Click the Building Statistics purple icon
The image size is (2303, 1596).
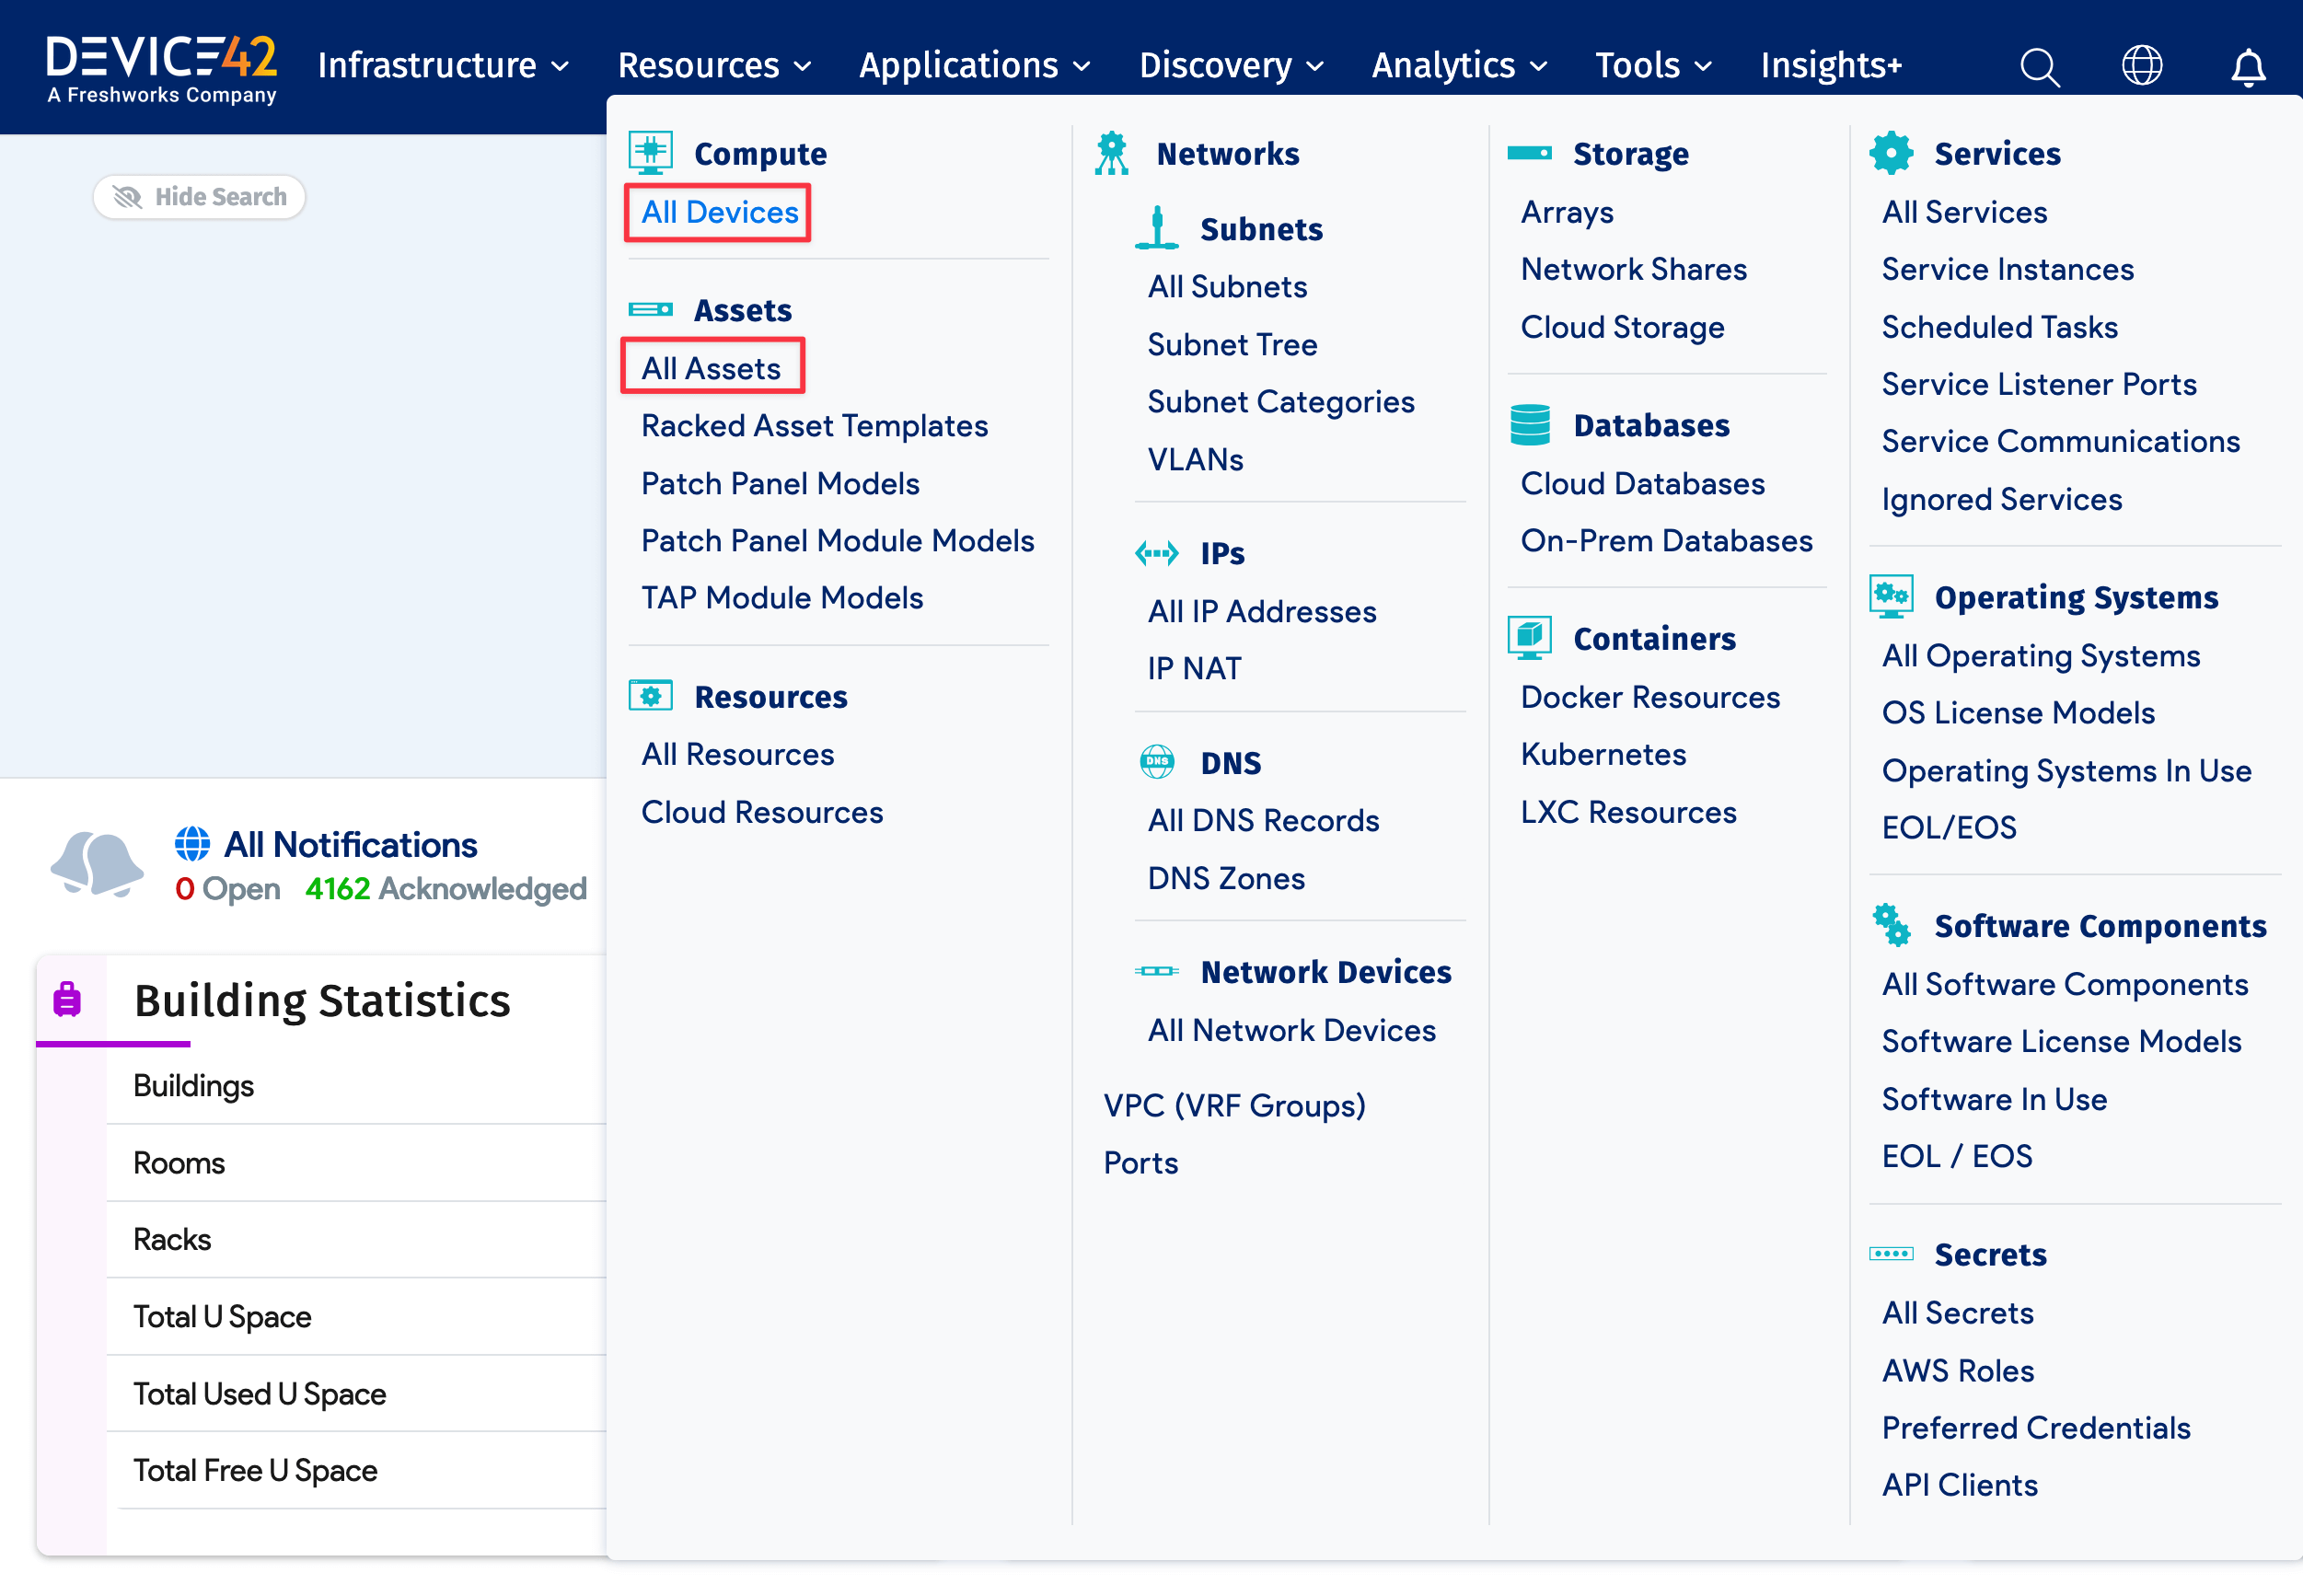point(67,999)
